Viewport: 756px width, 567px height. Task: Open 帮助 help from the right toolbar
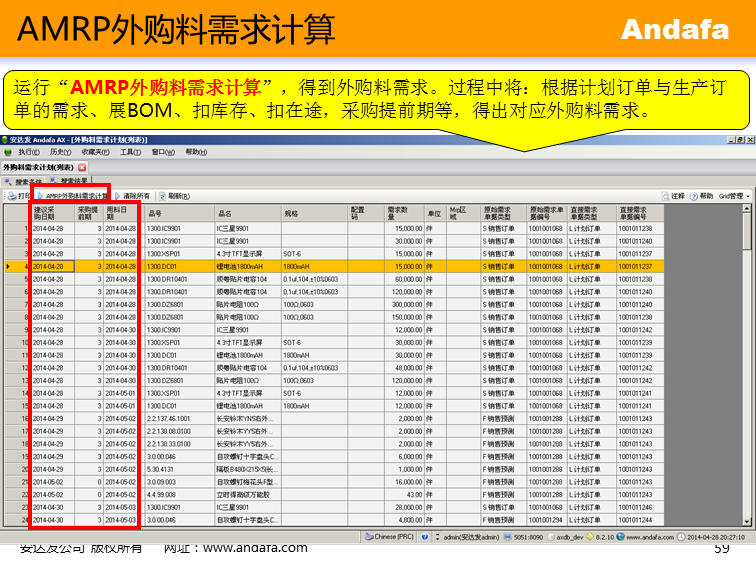[x=702, y=196]
